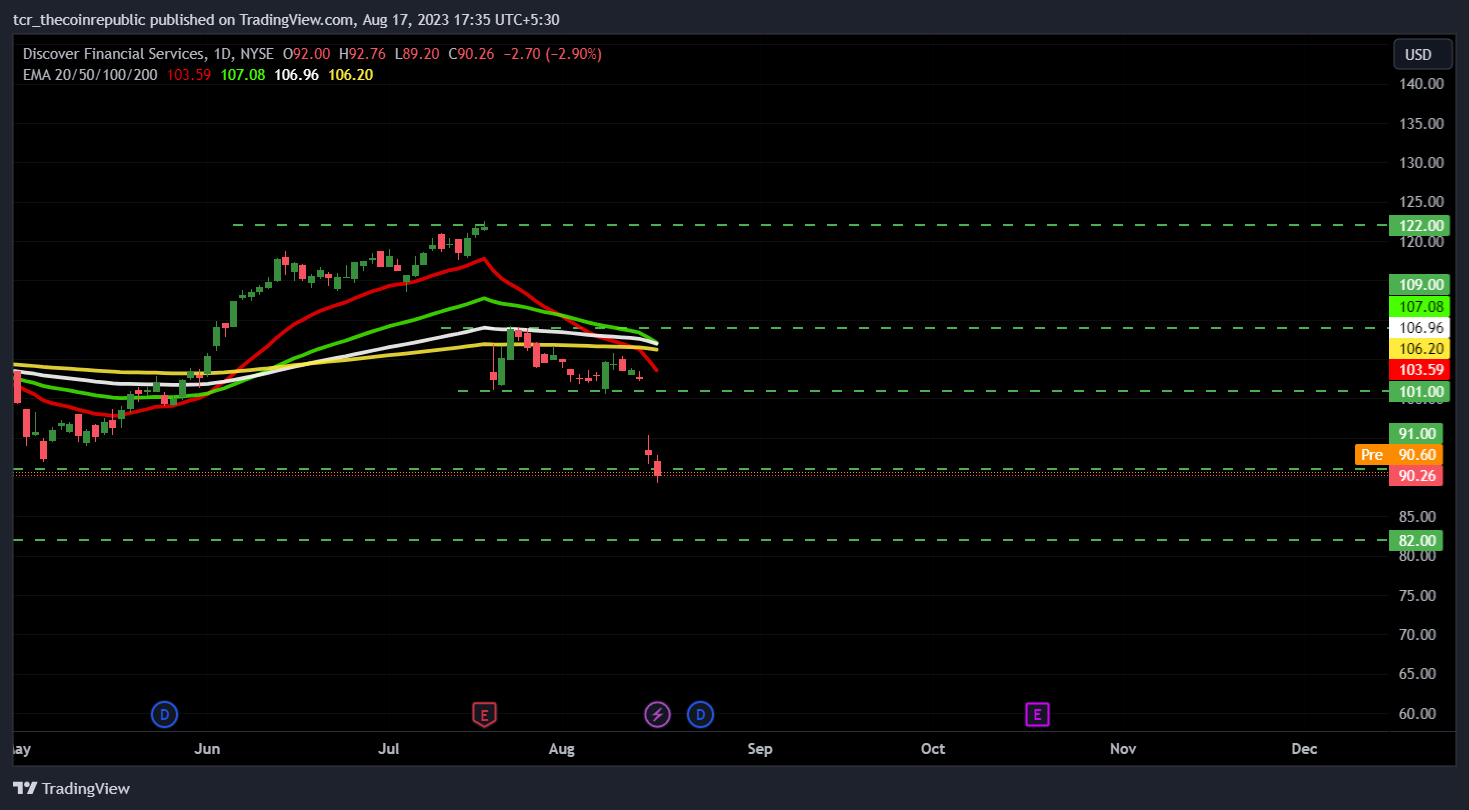Click the 101.00 price level label

coord(1420,391)
